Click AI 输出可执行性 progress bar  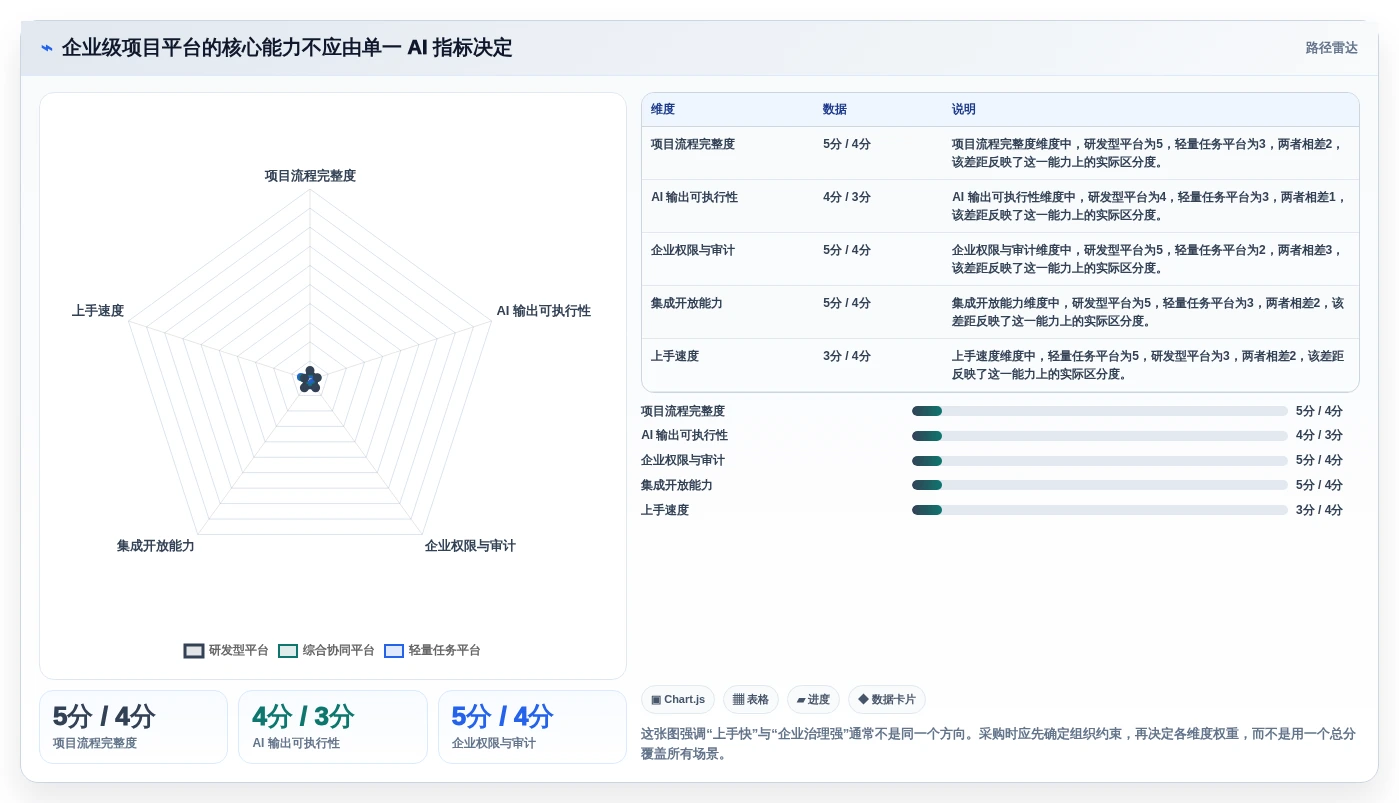click(x=1100, y=436)
